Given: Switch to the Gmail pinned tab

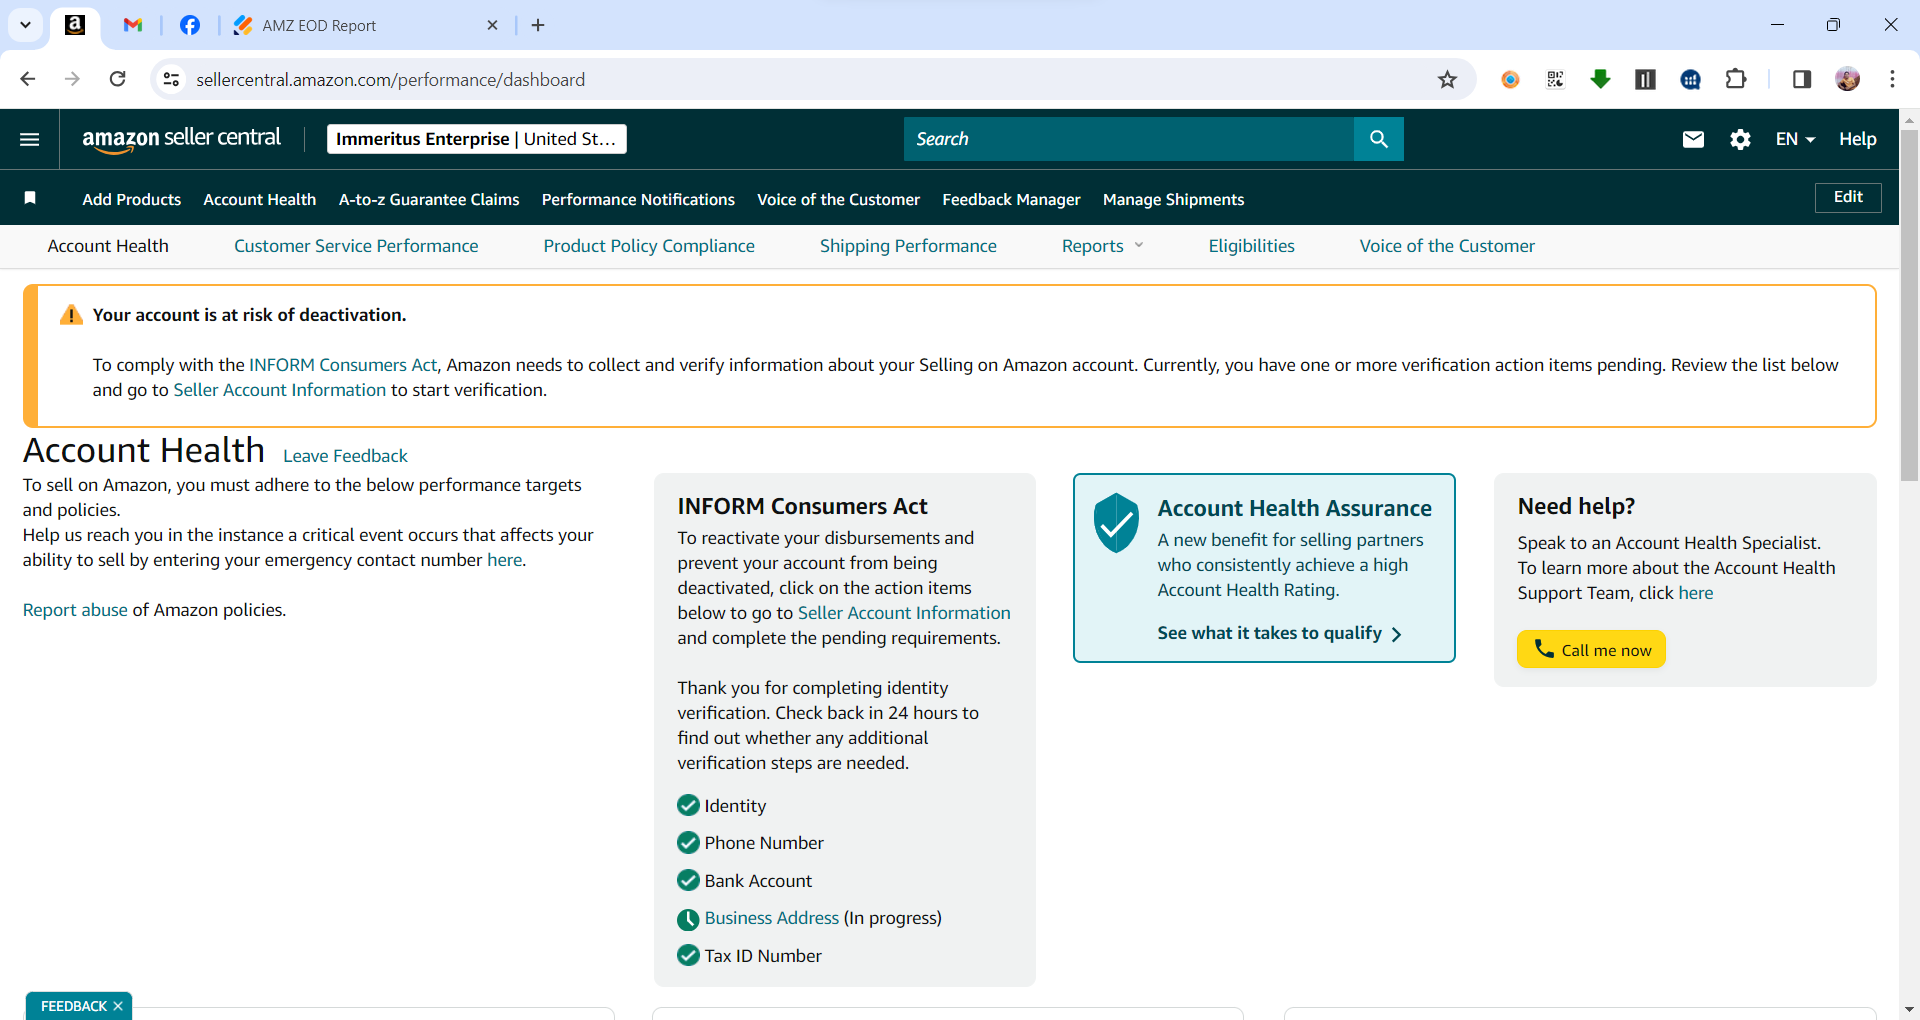Looking at the screenshot, I should point(133,25).
